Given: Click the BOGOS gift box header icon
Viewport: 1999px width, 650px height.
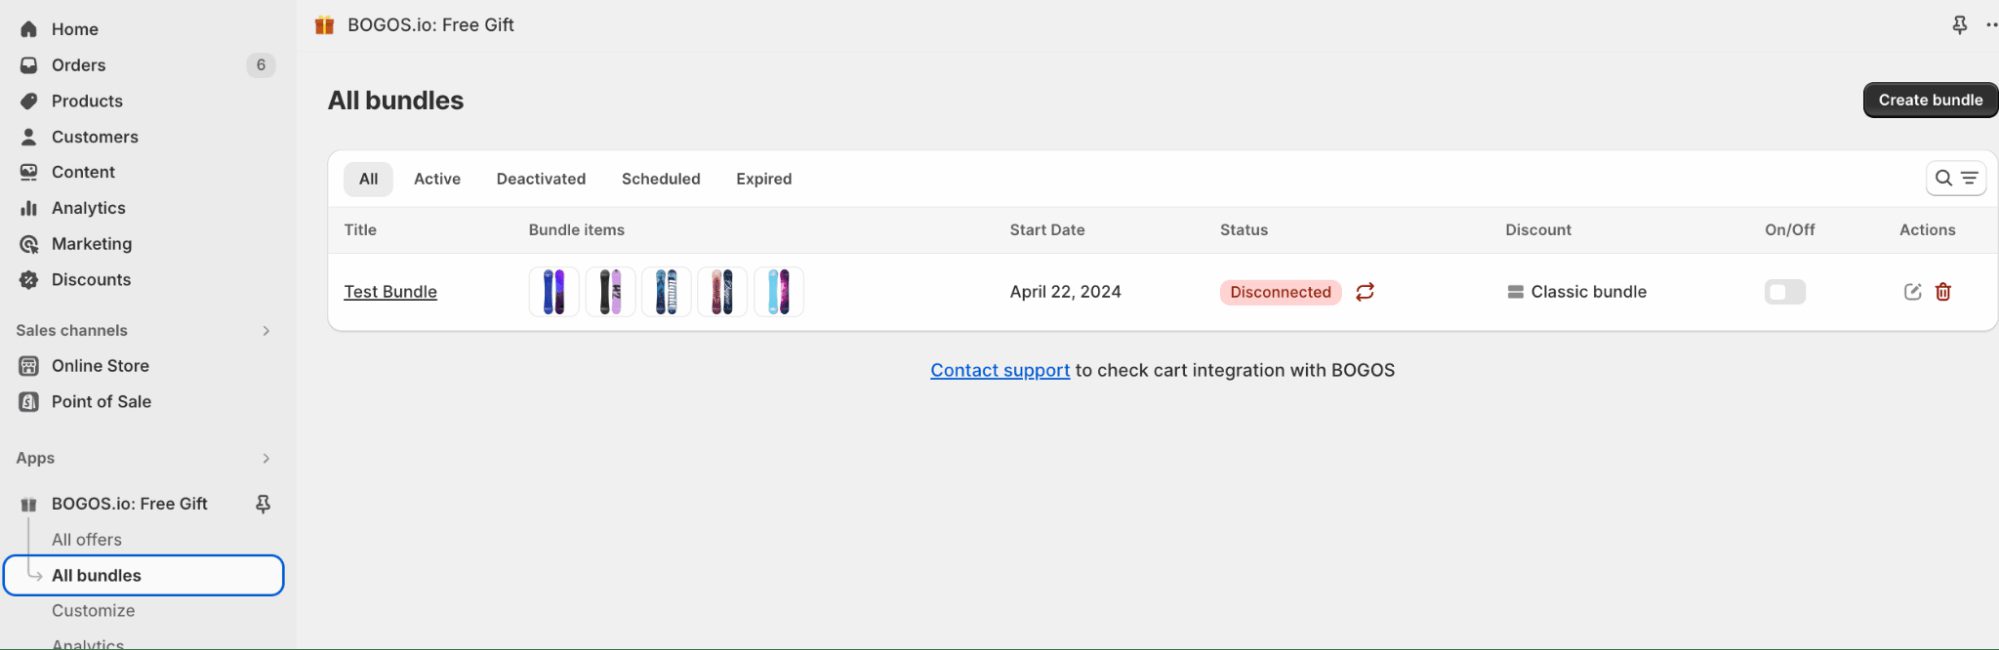Looking at the screenshot, I should pyautogui.click(x=324, y=25).
